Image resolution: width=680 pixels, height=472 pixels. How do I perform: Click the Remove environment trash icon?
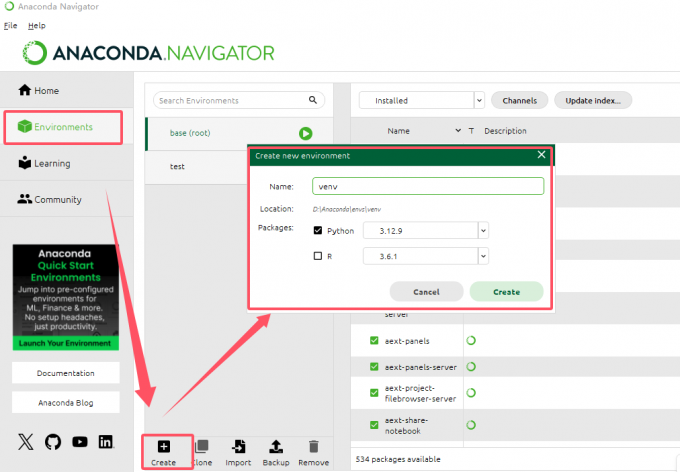tap(314, 446)
